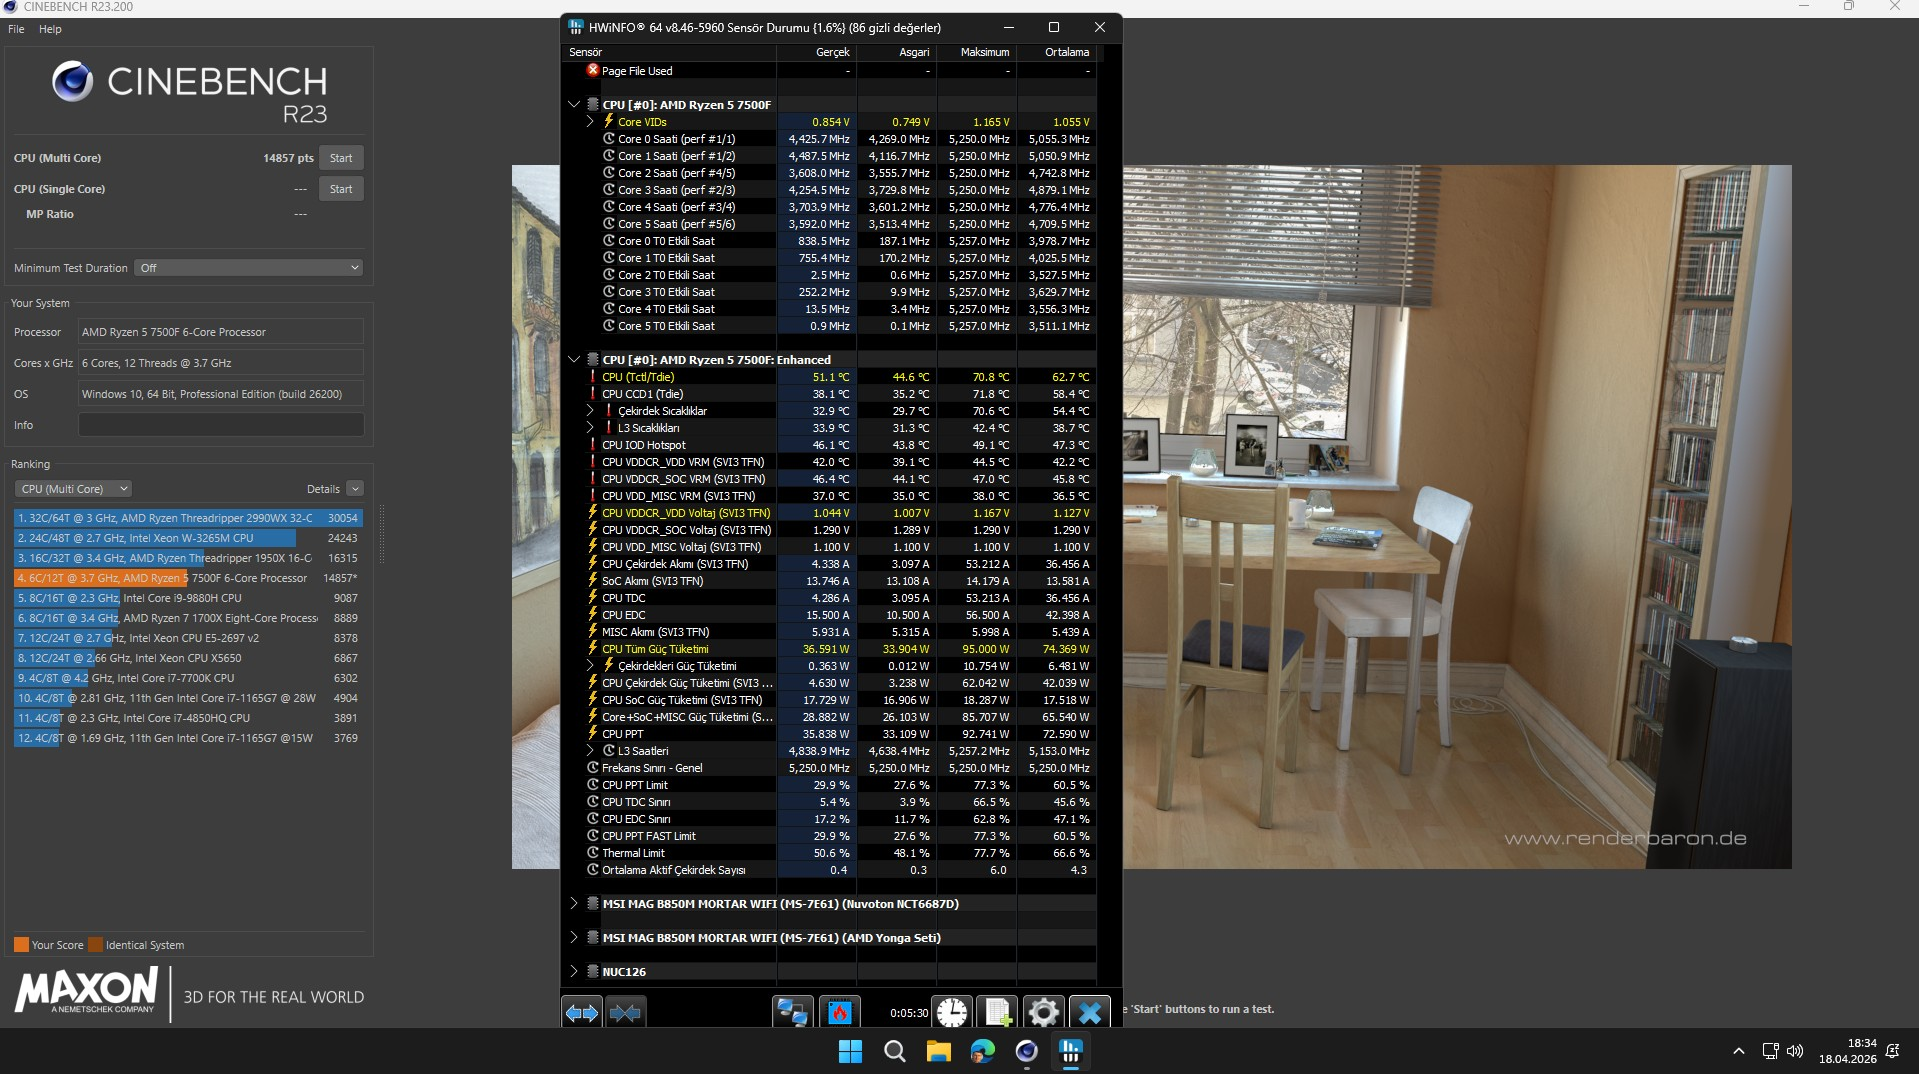Open volume control in system tray
Screen dimensions: 1919x1074
(x=1795, y=1051)
